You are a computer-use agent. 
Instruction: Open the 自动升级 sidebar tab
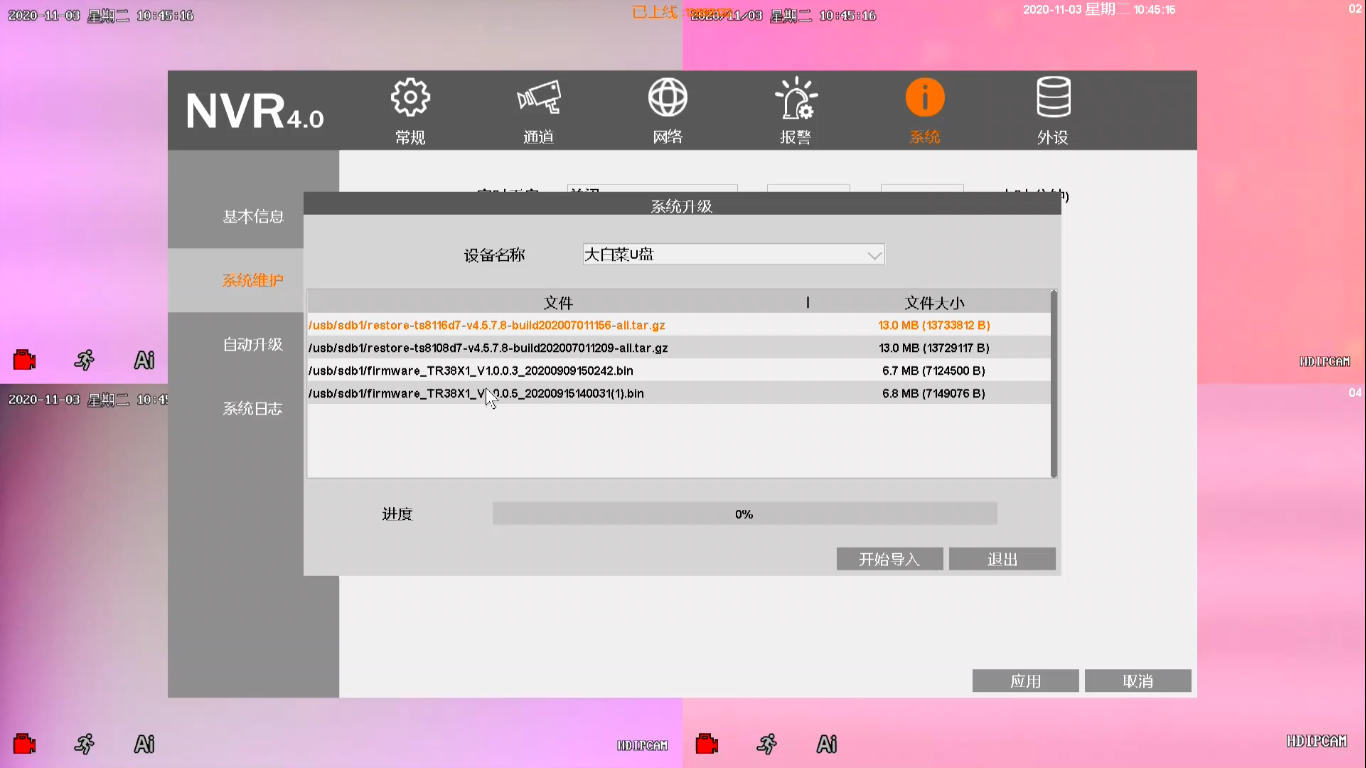253,344
